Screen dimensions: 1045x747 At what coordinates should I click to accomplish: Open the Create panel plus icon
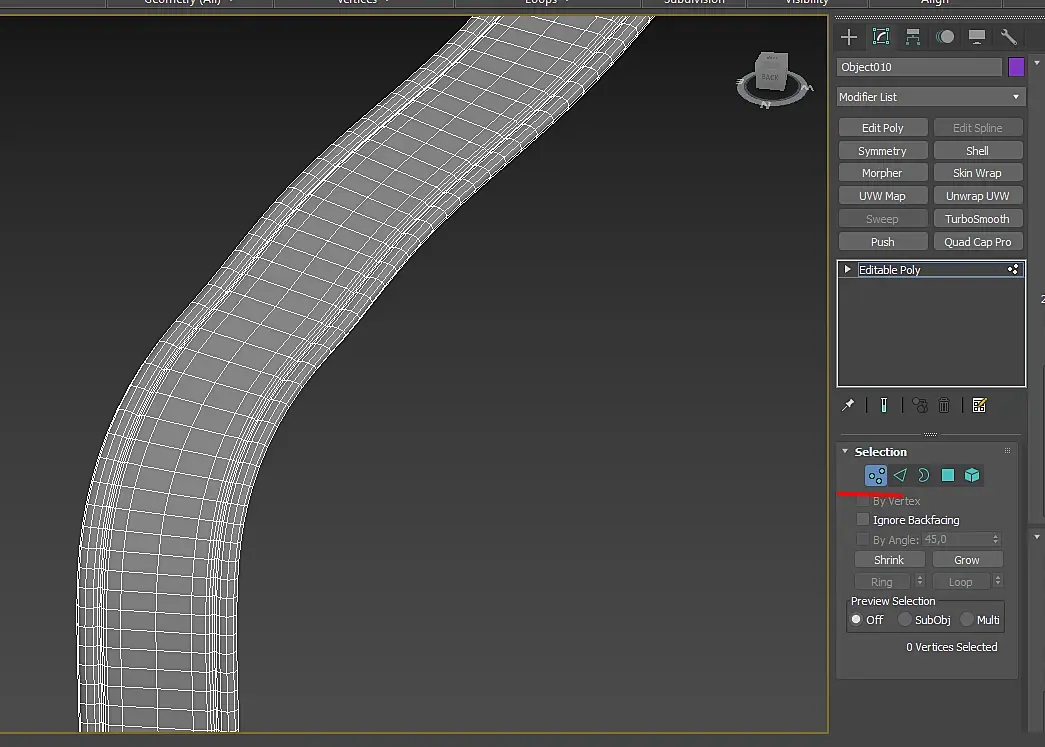tap(848, 37)
